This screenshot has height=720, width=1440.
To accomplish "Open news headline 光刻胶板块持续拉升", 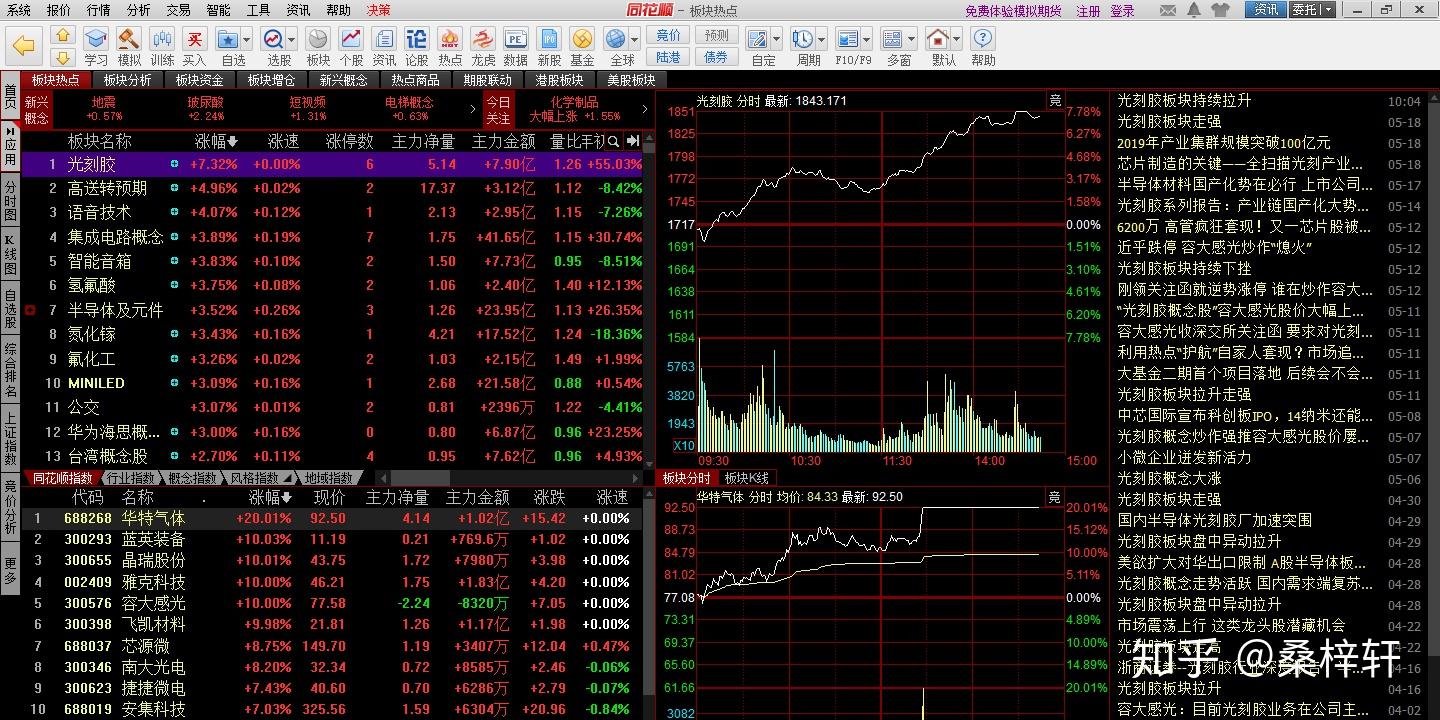I will 1184,101.
